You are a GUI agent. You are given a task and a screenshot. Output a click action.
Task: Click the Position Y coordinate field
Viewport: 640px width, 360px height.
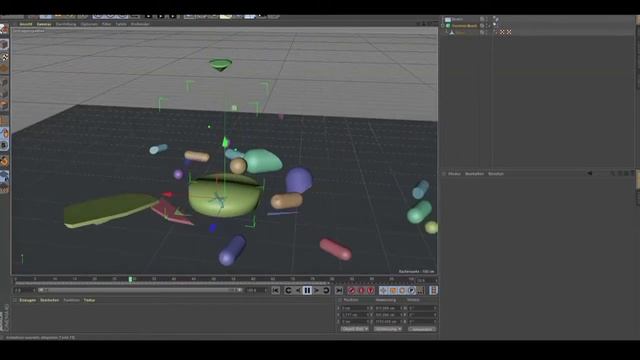354,315
